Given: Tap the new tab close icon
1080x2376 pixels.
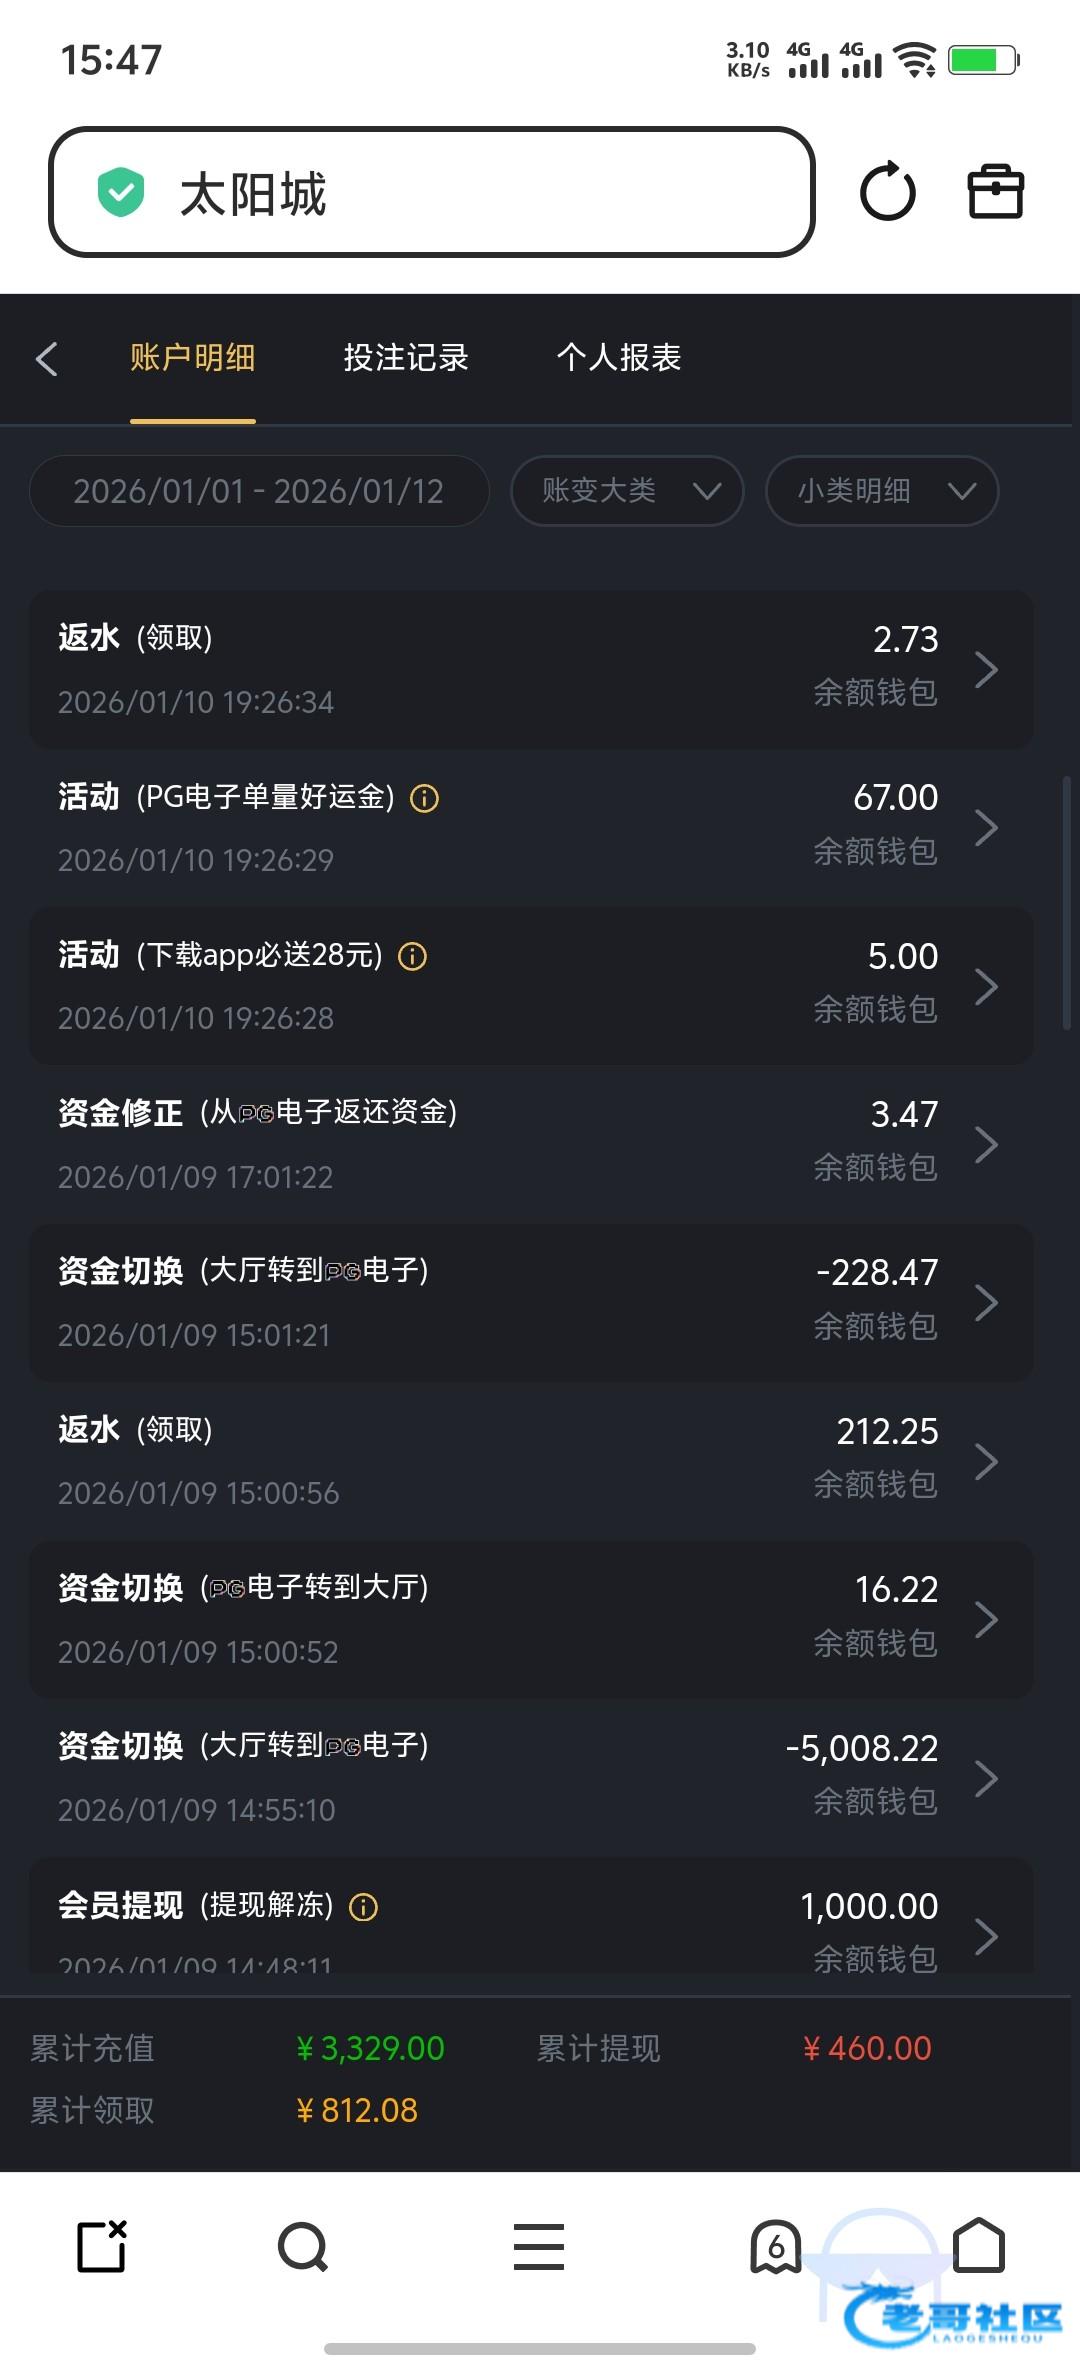Looking at the screenshot, I should point(102,2248).
